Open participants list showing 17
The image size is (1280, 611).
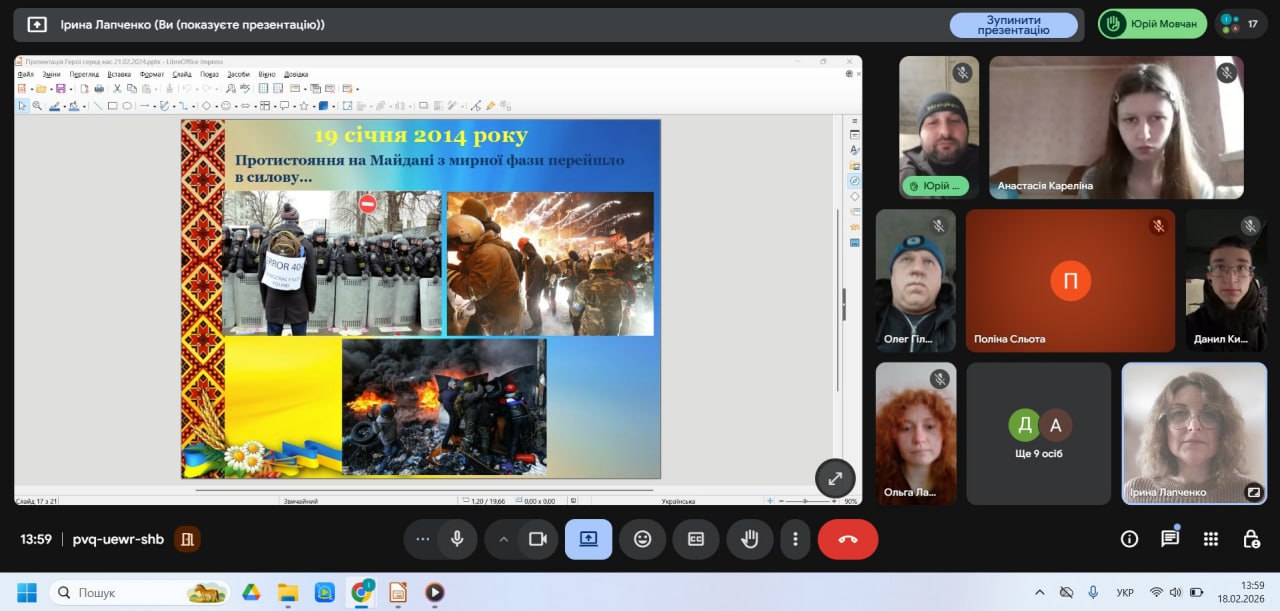pos(1241,24)
